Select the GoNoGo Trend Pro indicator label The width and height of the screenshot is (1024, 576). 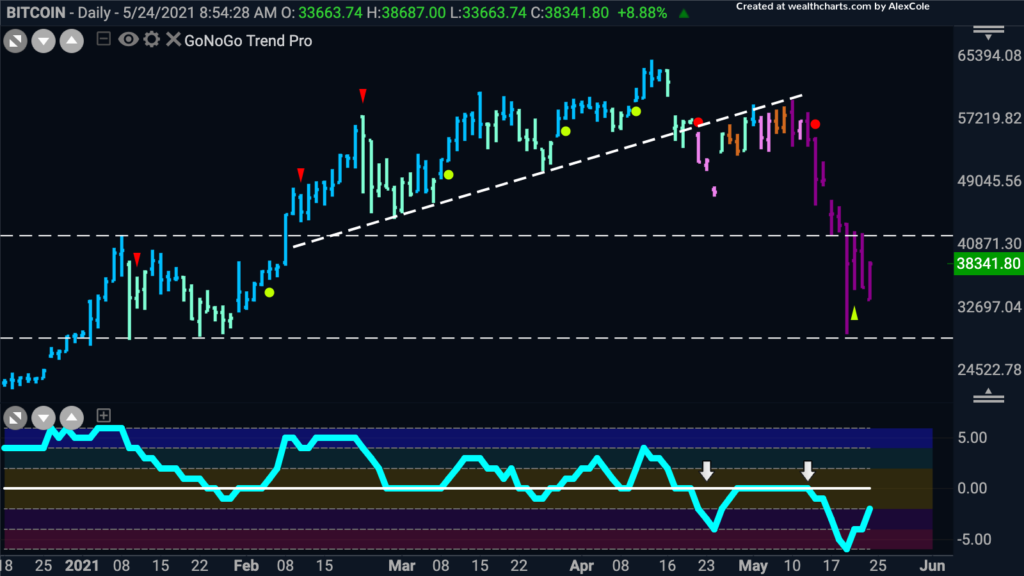point(248,40)
